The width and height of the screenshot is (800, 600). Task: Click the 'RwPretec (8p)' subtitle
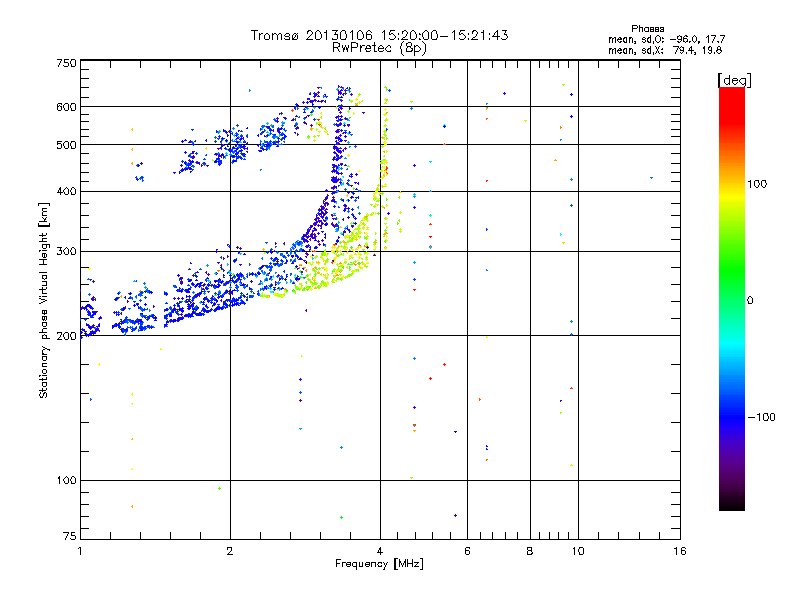pyautogui.click(x=379, y=48)
